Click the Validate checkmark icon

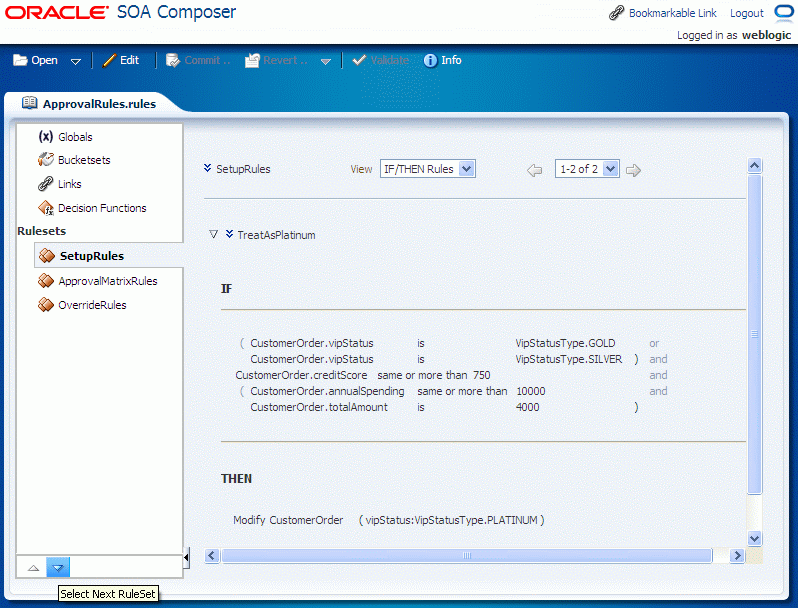click(x=359, y=60)
